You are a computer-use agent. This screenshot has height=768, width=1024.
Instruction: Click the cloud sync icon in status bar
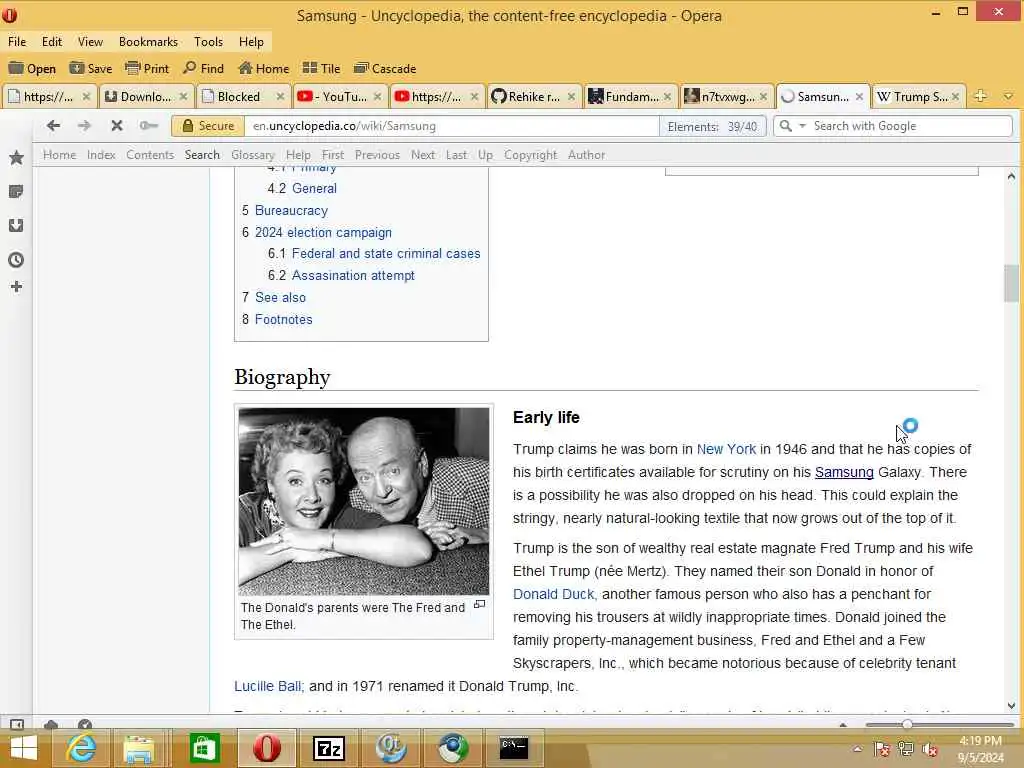point(51,724)
